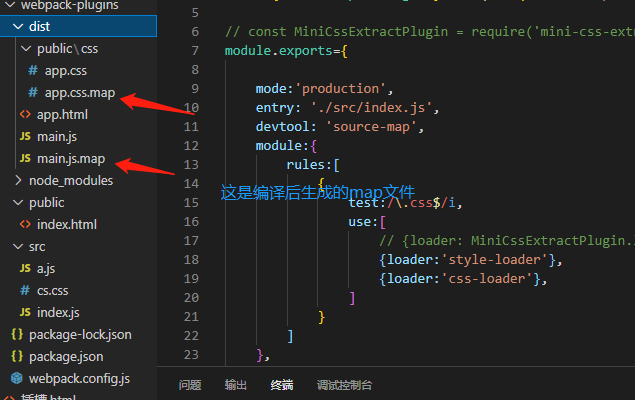The image size is (635, 400).
Task: Open the main.js.map file
Action: 71,159
